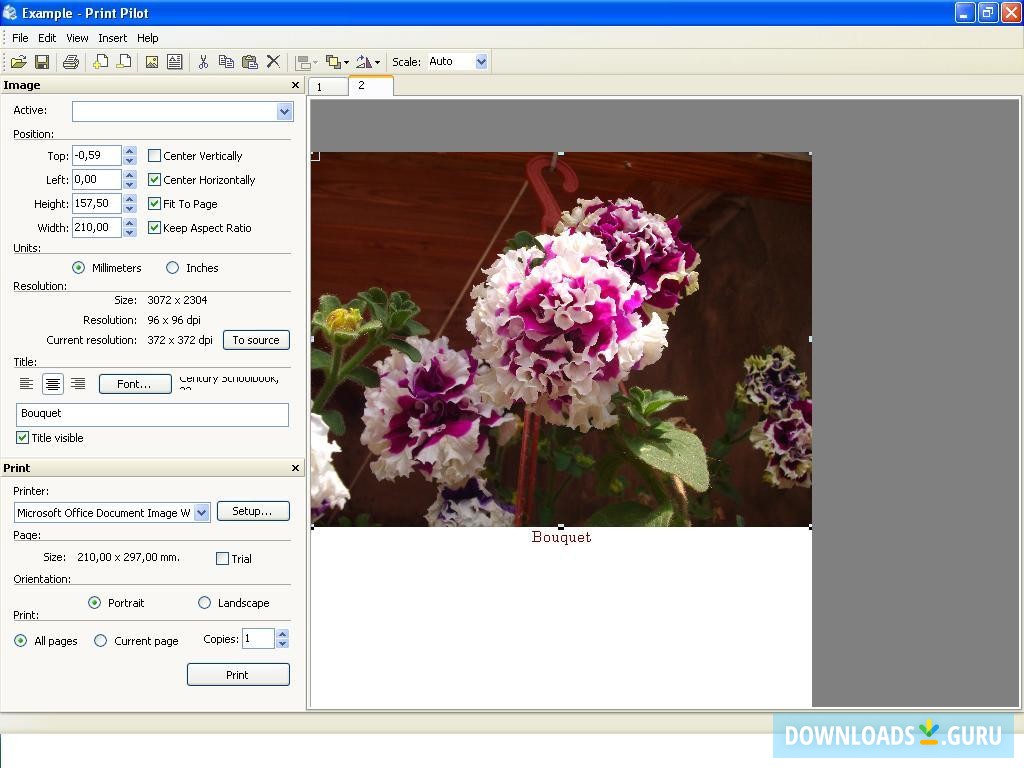Click the To source button

256,340
